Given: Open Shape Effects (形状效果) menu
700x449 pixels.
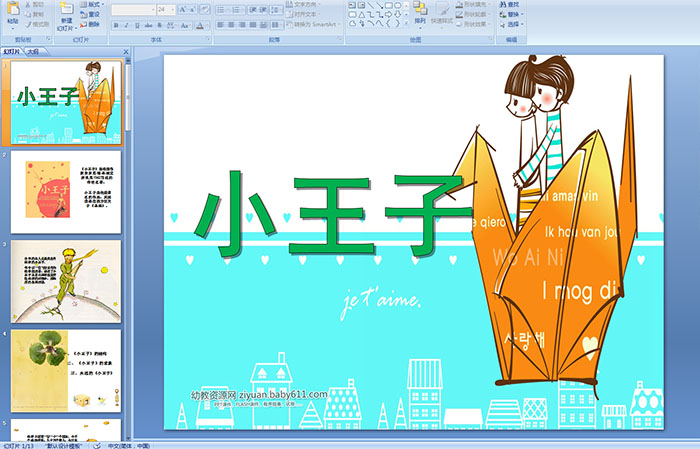Looking at the screenshot, I should pos(472,24).
